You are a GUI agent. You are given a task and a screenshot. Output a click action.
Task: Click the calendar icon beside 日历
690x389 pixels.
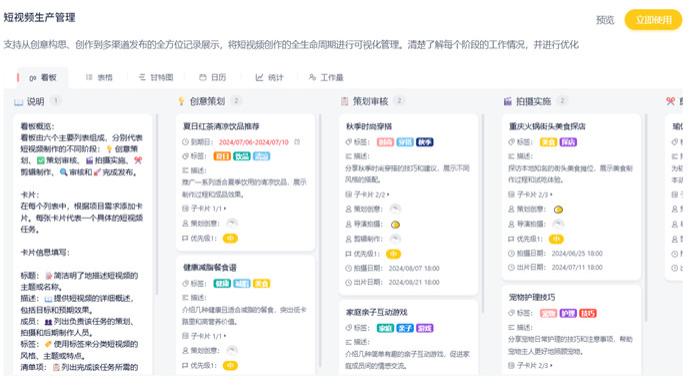[x=202, y=77]
